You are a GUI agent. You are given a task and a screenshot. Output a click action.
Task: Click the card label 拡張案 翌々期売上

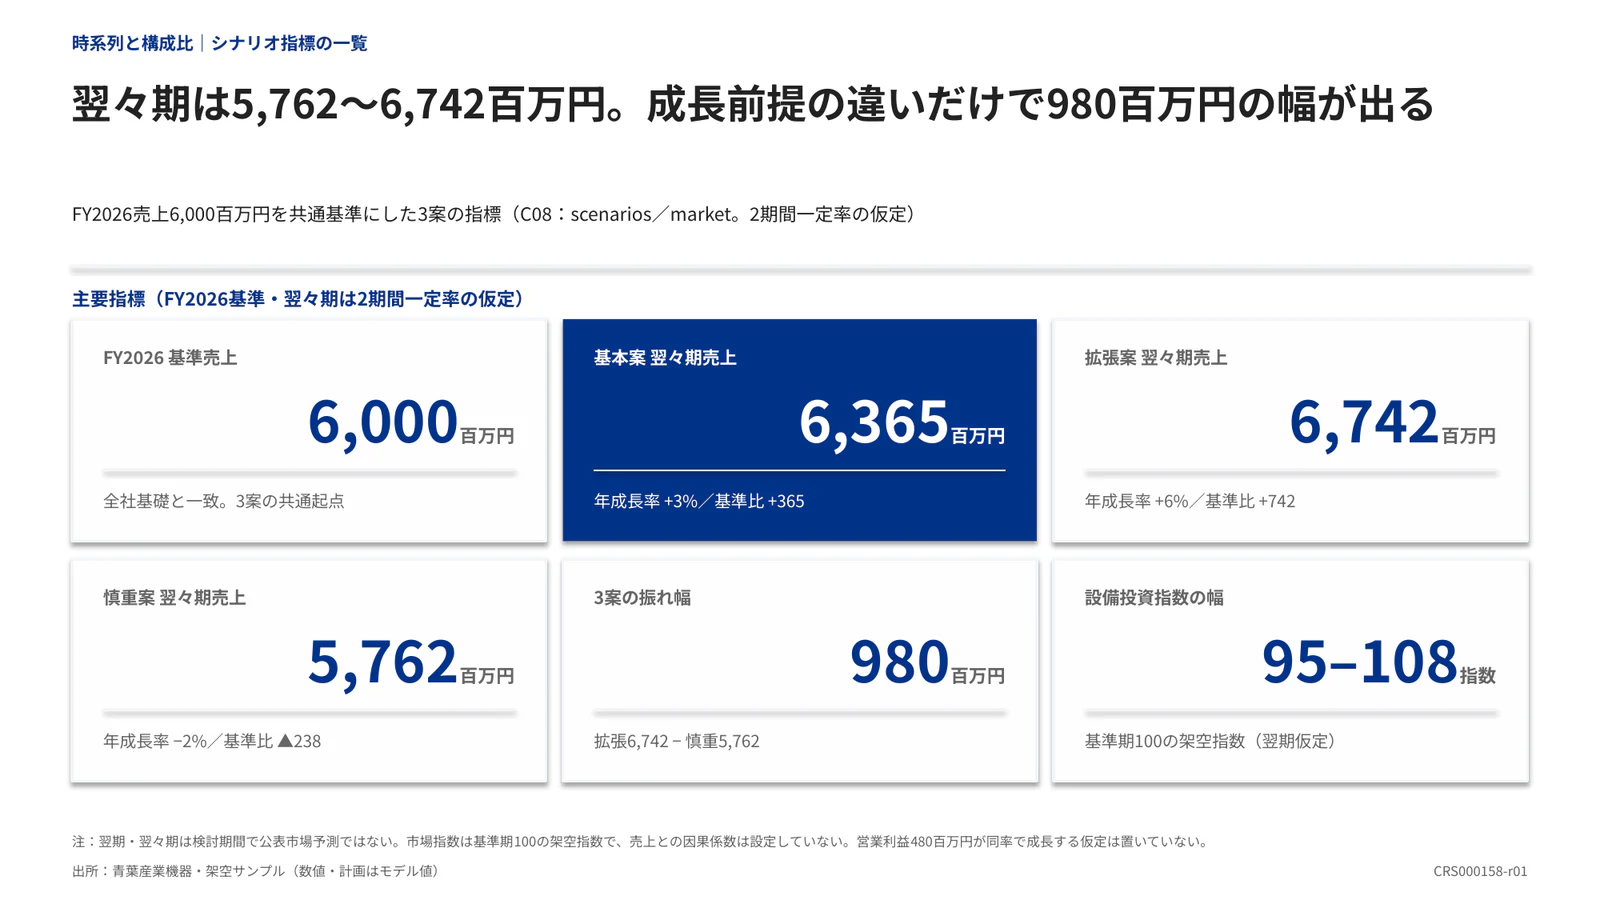coord(1156,358)
